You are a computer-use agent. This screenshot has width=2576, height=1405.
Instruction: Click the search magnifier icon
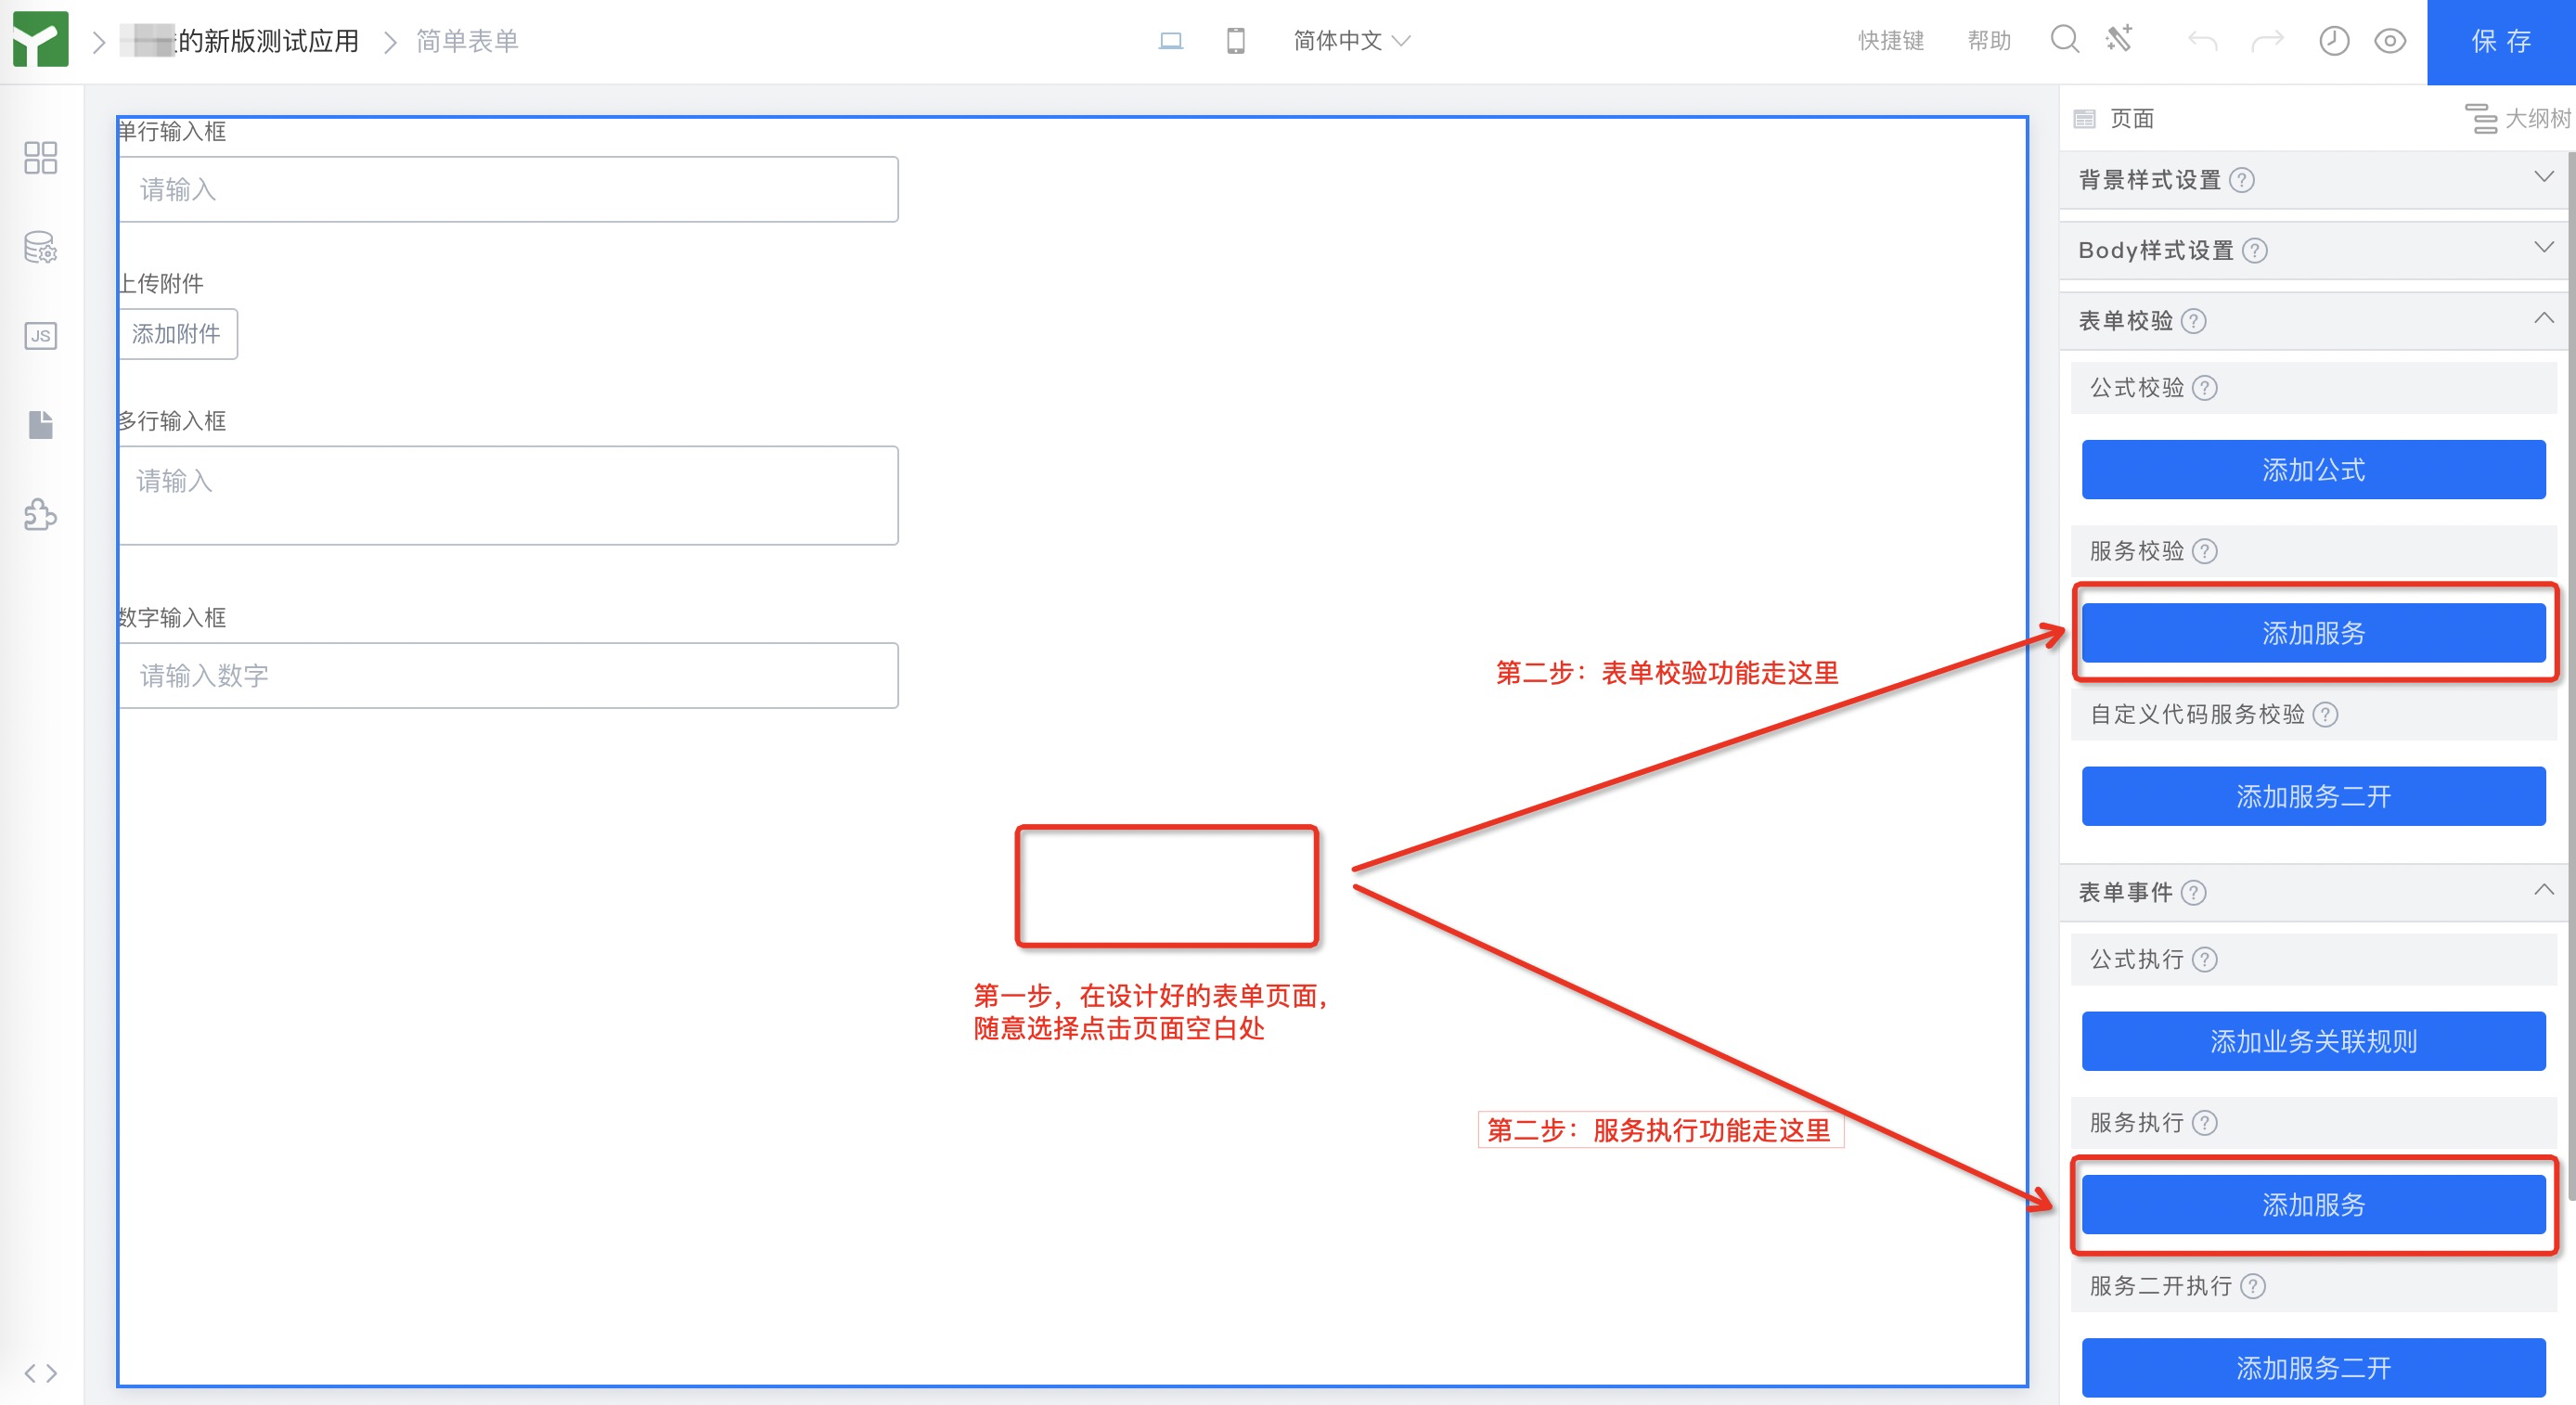(2064, 40)
